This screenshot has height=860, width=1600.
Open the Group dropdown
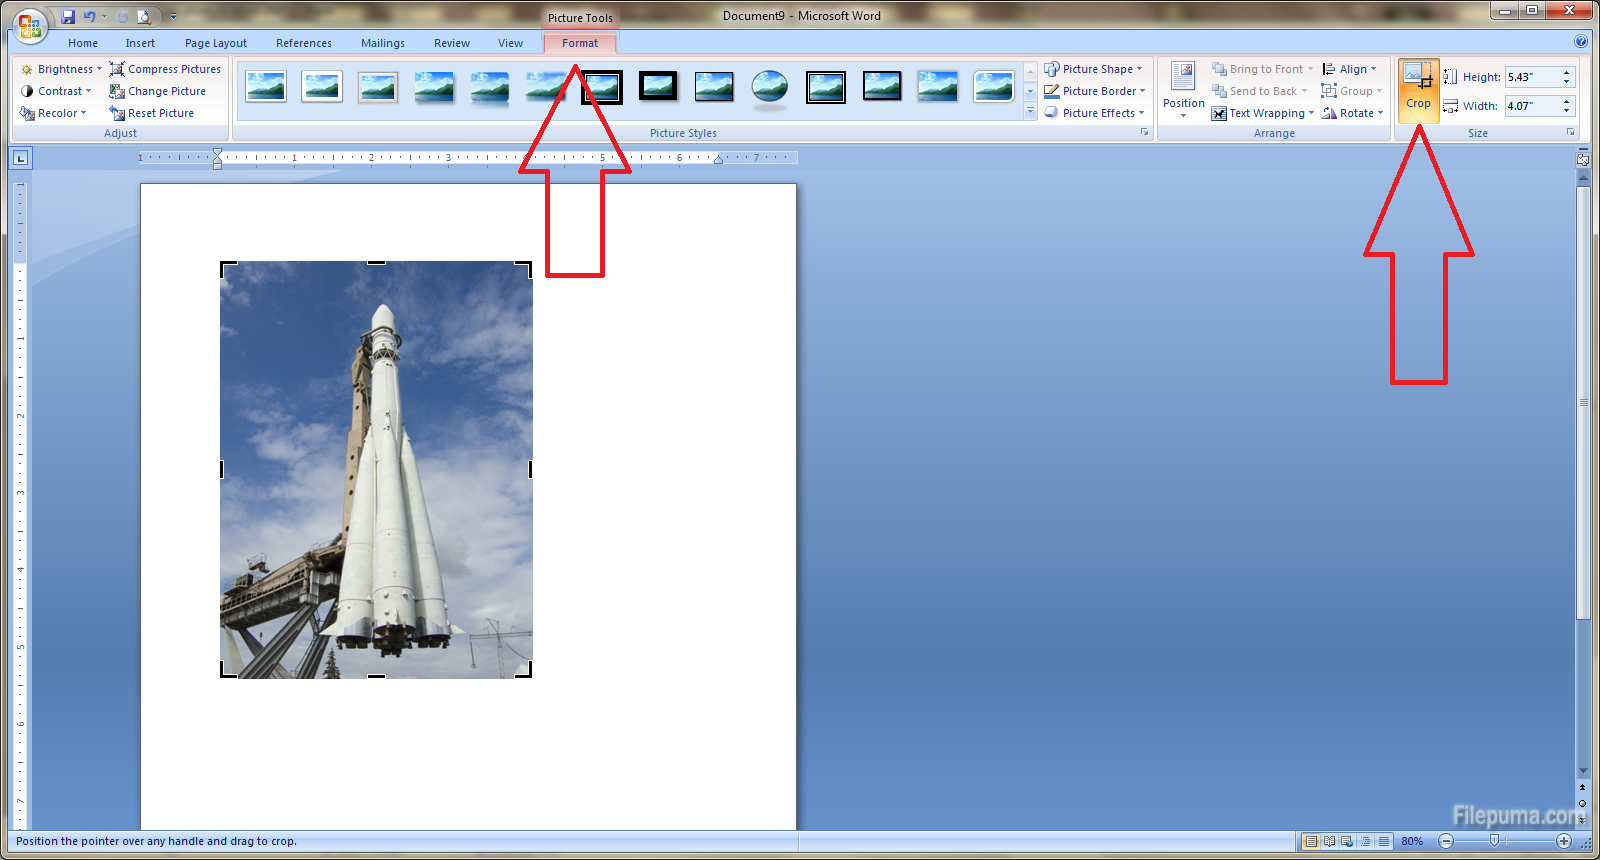click(x=1351, y=91)
